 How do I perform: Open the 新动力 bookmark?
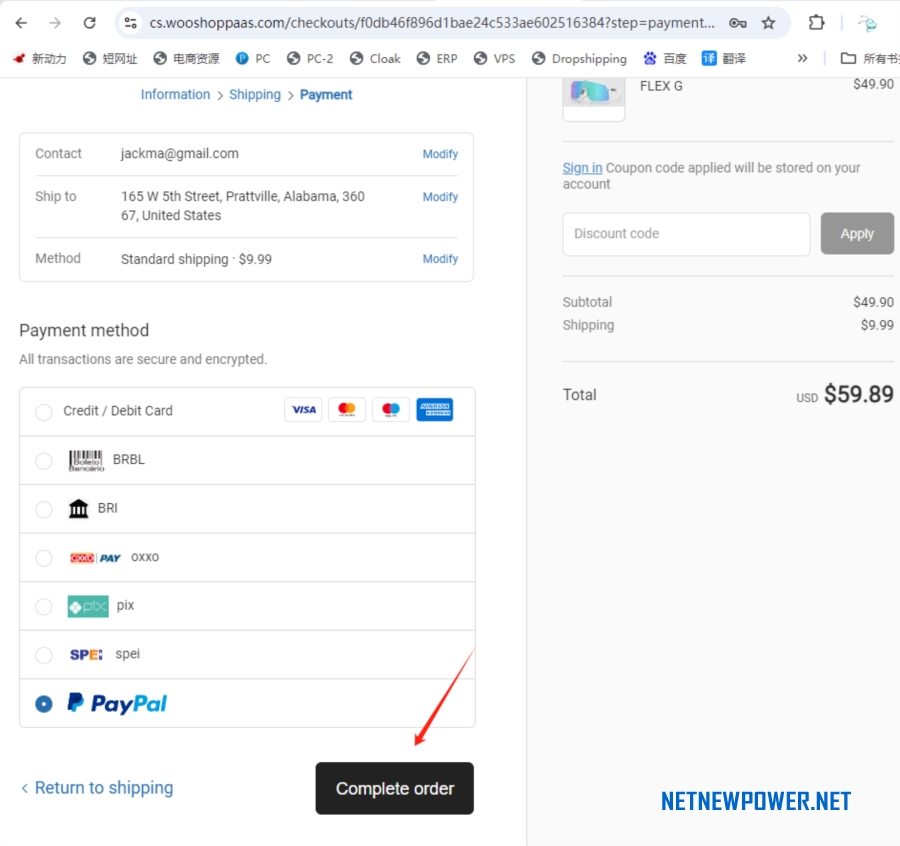tap(40, 59)
